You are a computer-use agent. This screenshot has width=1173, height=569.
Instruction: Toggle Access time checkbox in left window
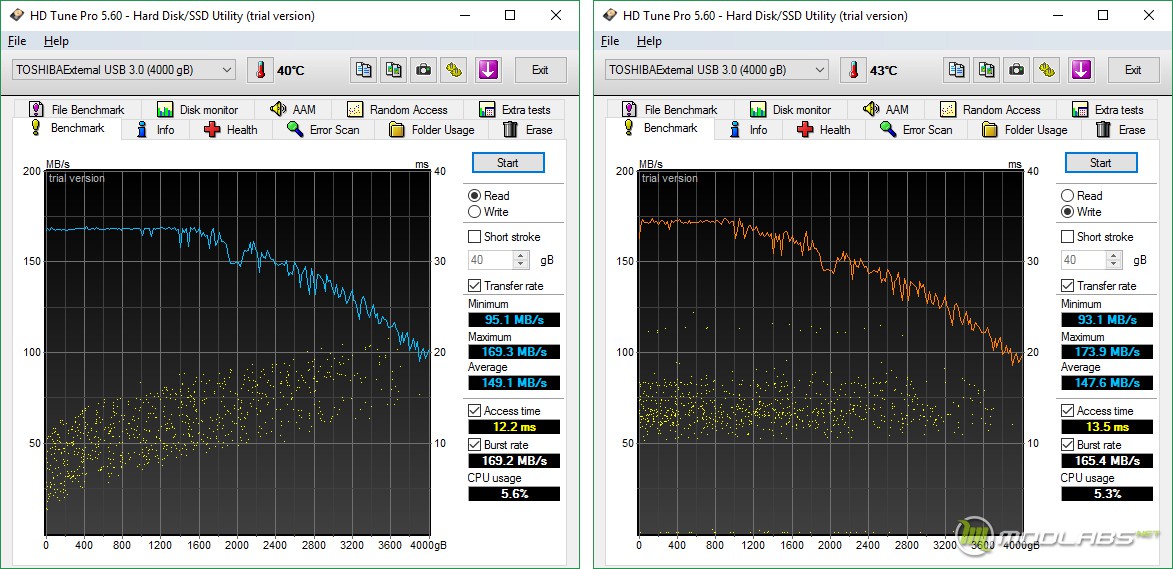(x=474, y=410)
